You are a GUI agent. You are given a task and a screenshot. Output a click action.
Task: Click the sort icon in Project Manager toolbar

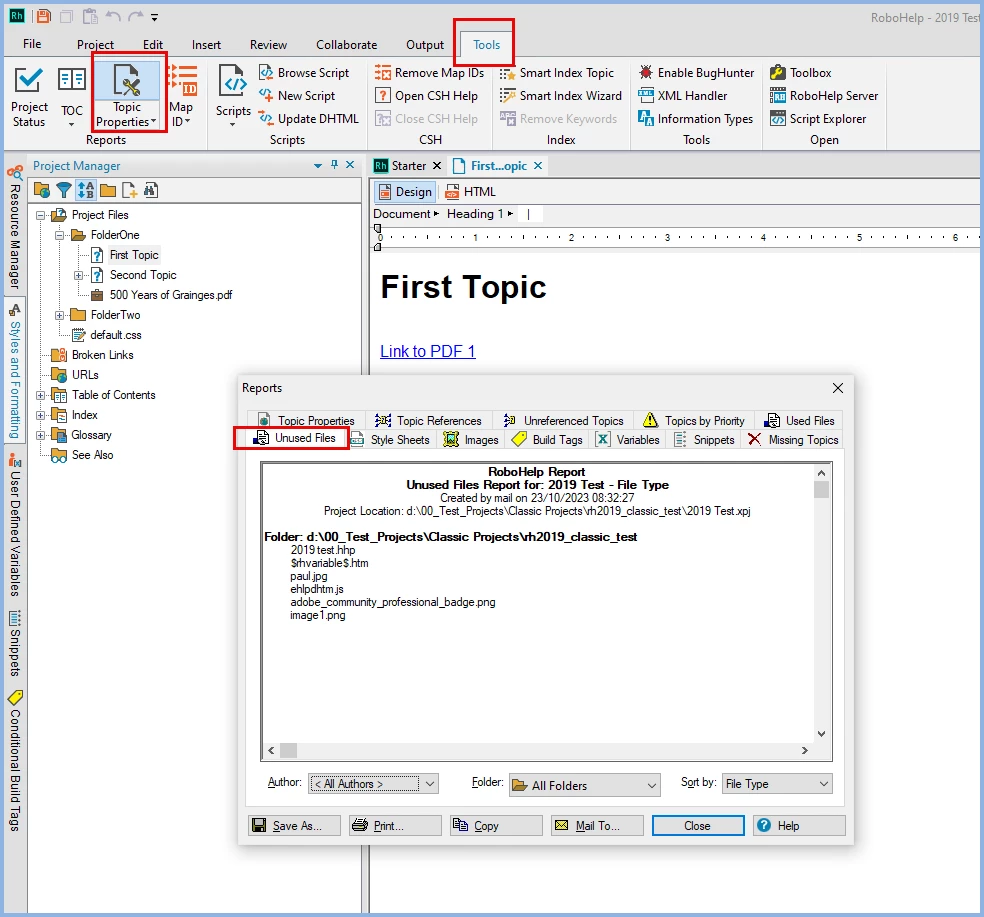coord(86,190)
